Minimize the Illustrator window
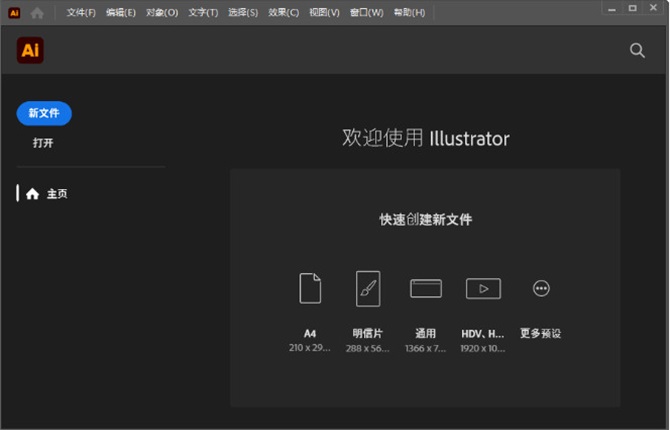The width and height of the screenshot is (670, 430). coord(612,9)
